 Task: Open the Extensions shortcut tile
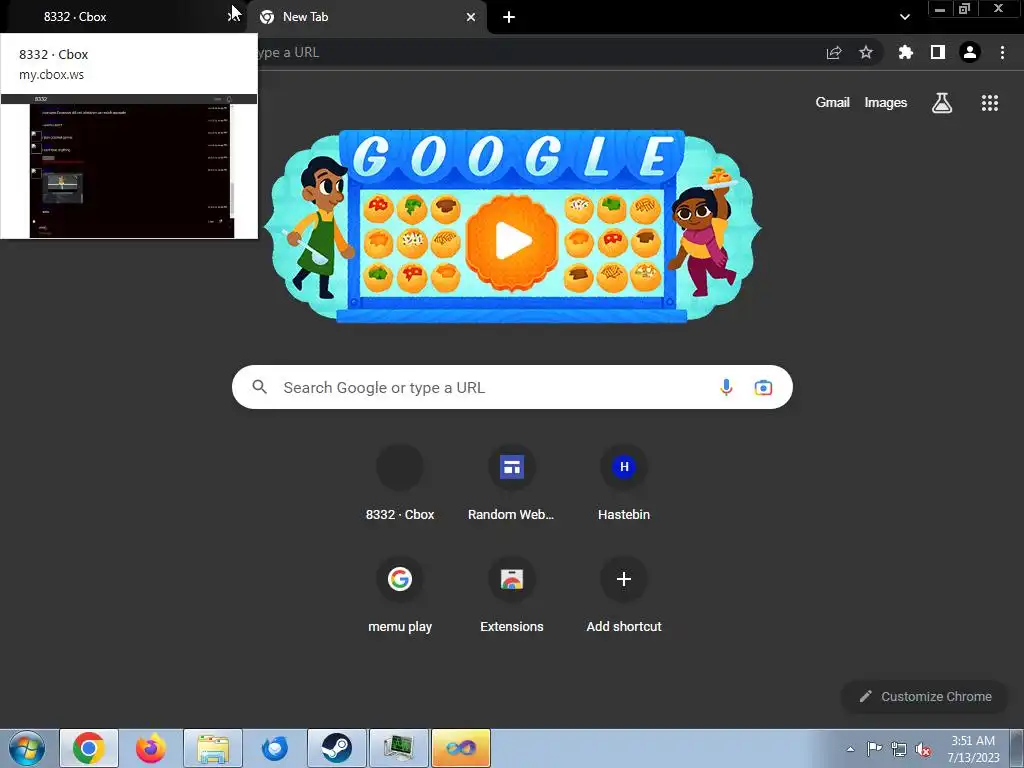pos(511,595)
